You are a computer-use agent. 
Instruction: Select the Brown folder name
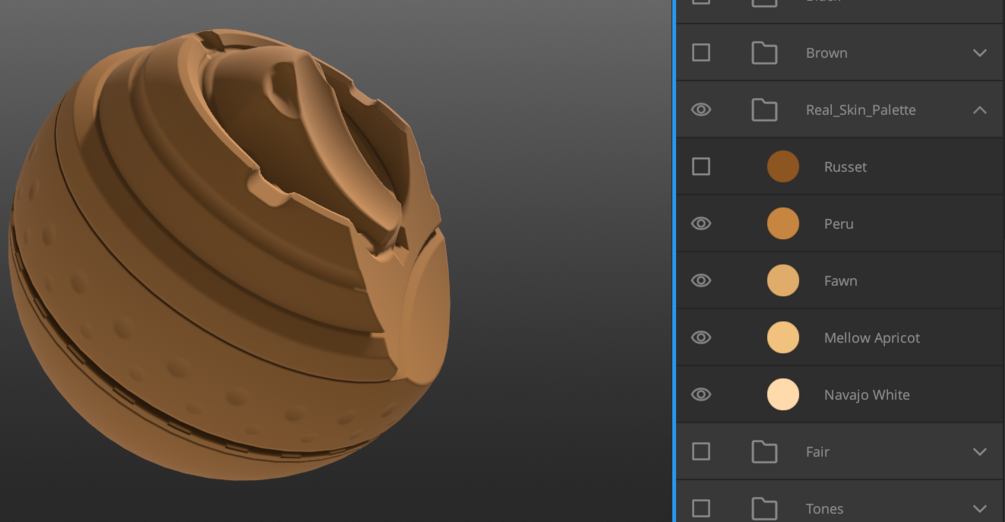(826, 53)
